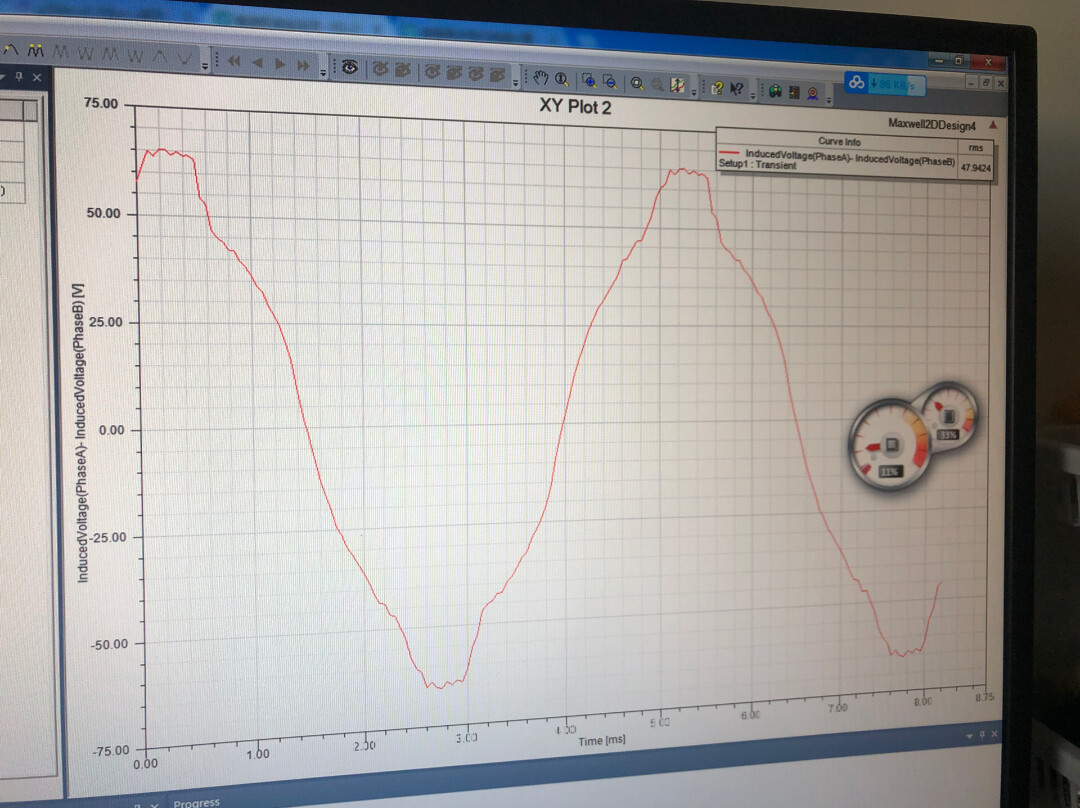Screen dimensions: 1080x808
Task: Click the red line sample in legend
Action: [x=729, y=152]
